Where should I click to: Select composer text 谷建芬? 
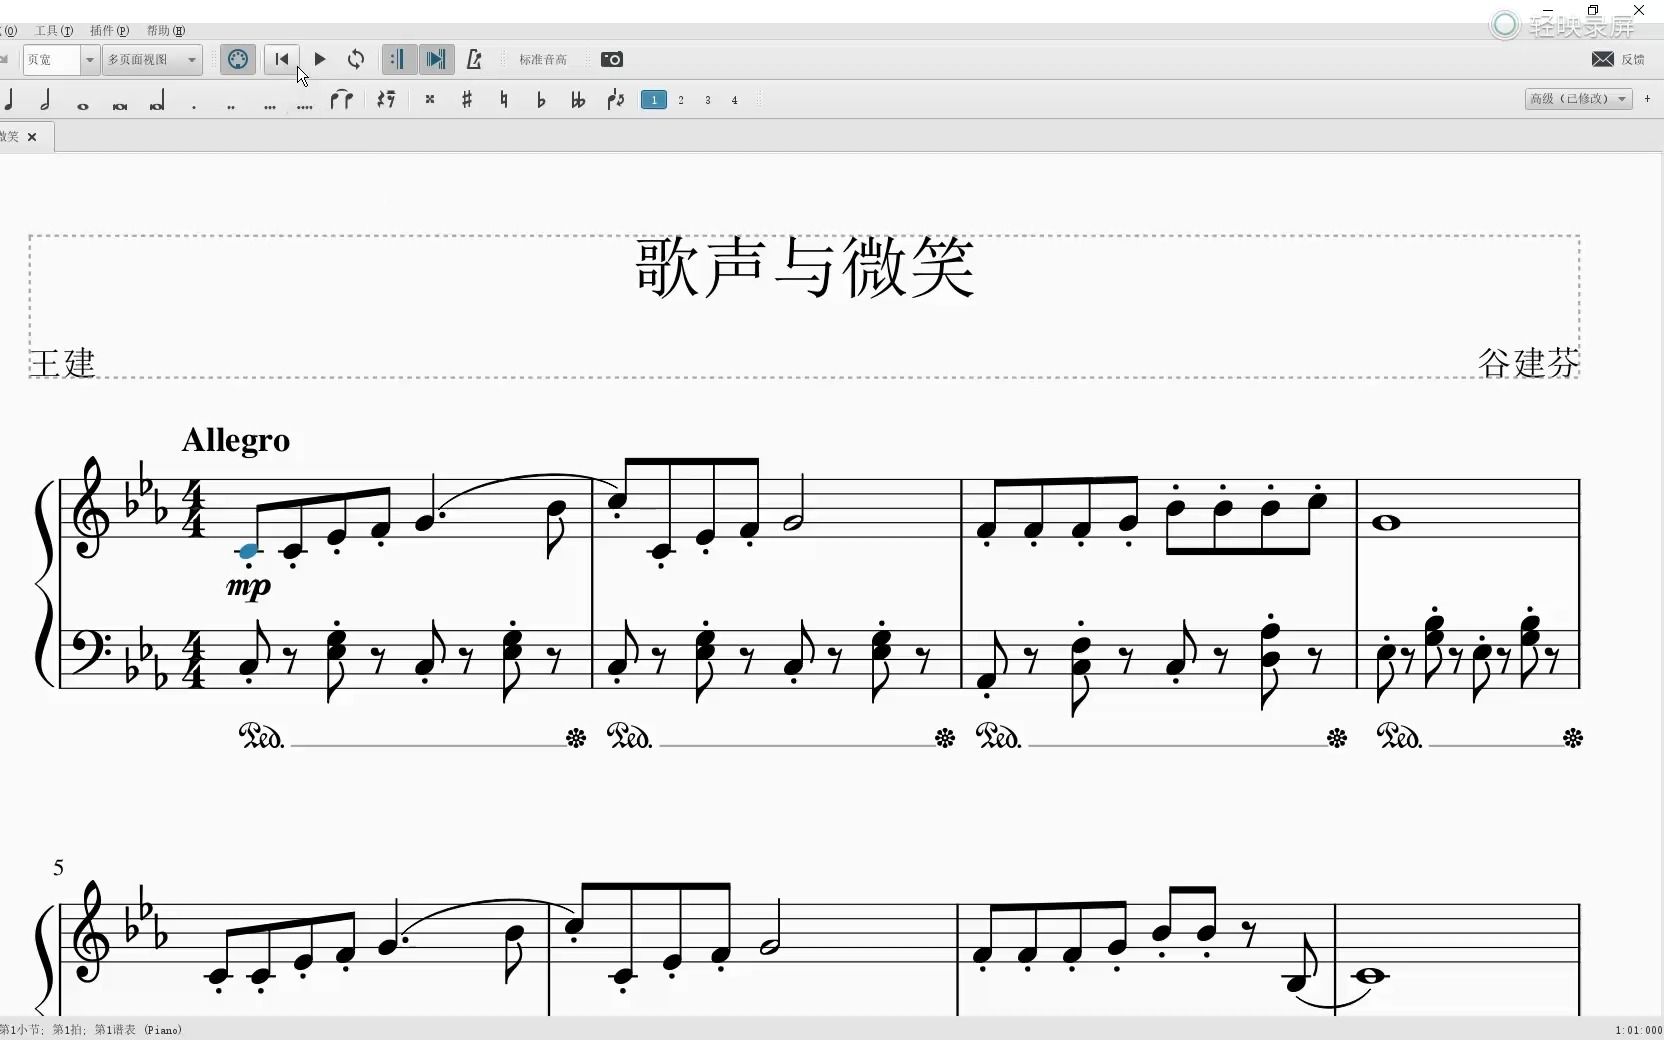coord(1528,363)
